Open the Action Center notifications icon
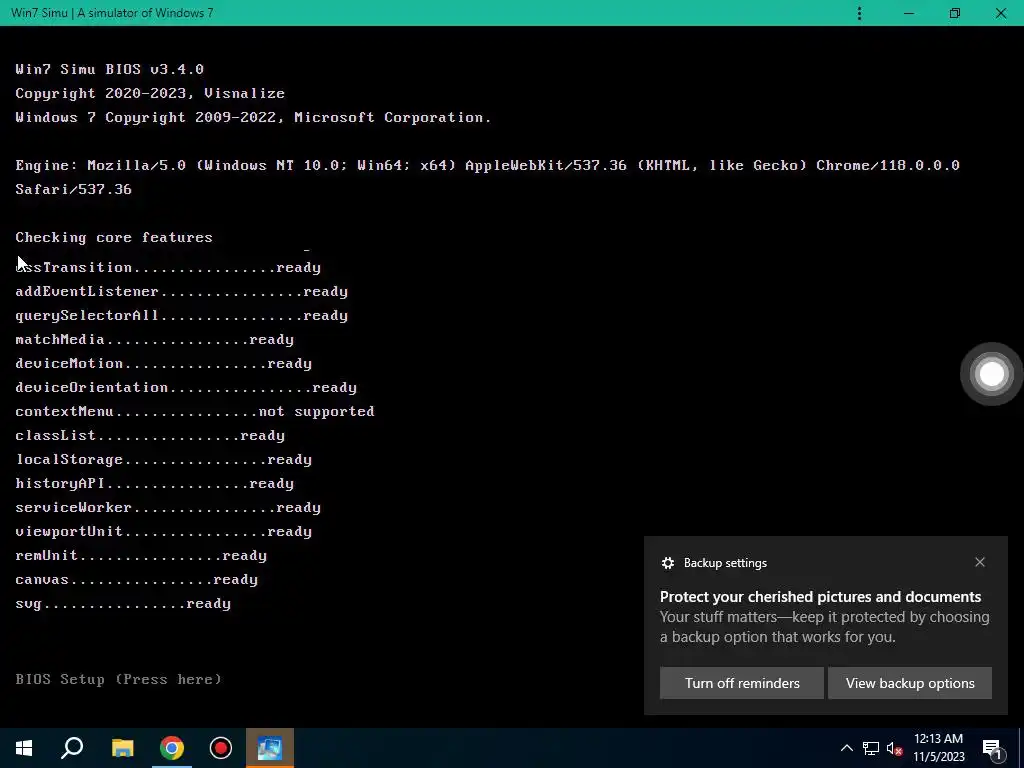This screenshot has height=768, width=1024. (992, 748)
